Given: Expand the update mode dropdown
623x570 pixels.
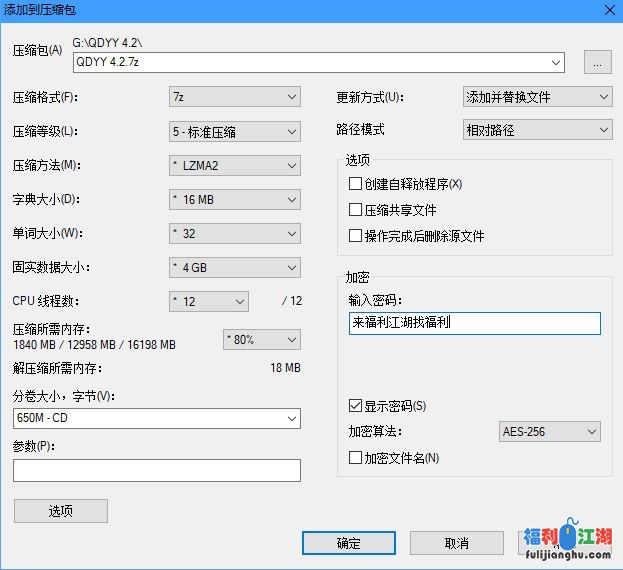Looking at the screenshot, I should point(537,97).
